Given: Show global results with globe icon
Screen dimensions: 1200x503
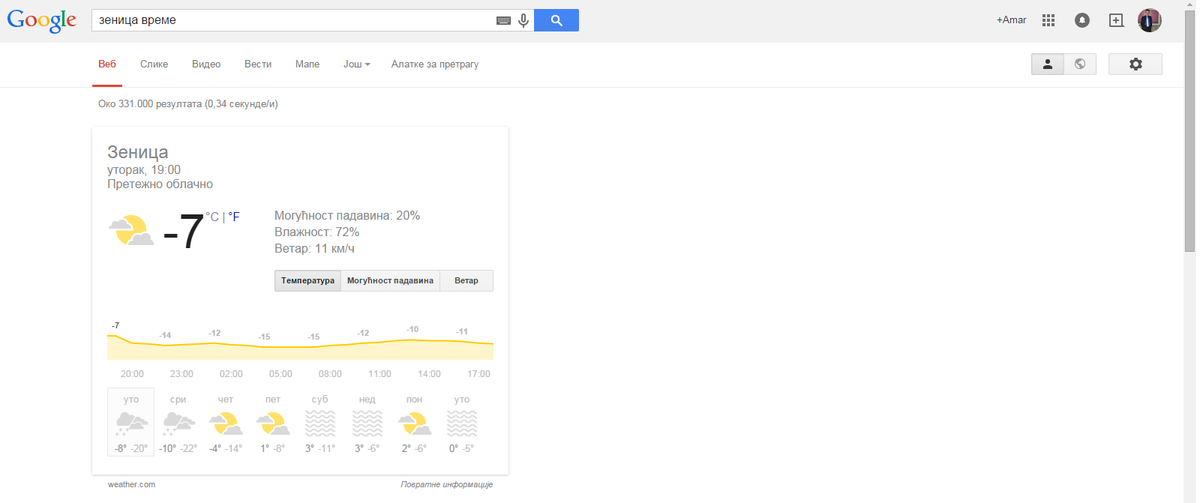Looking at the screenshot, I should coord(1080,64).
